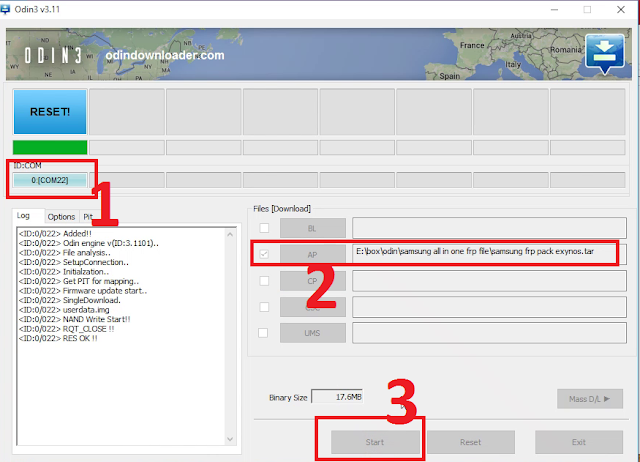Tick the UMS file checkbox
The width and height of the screenshot is (640, 462).
pos(263,333)
